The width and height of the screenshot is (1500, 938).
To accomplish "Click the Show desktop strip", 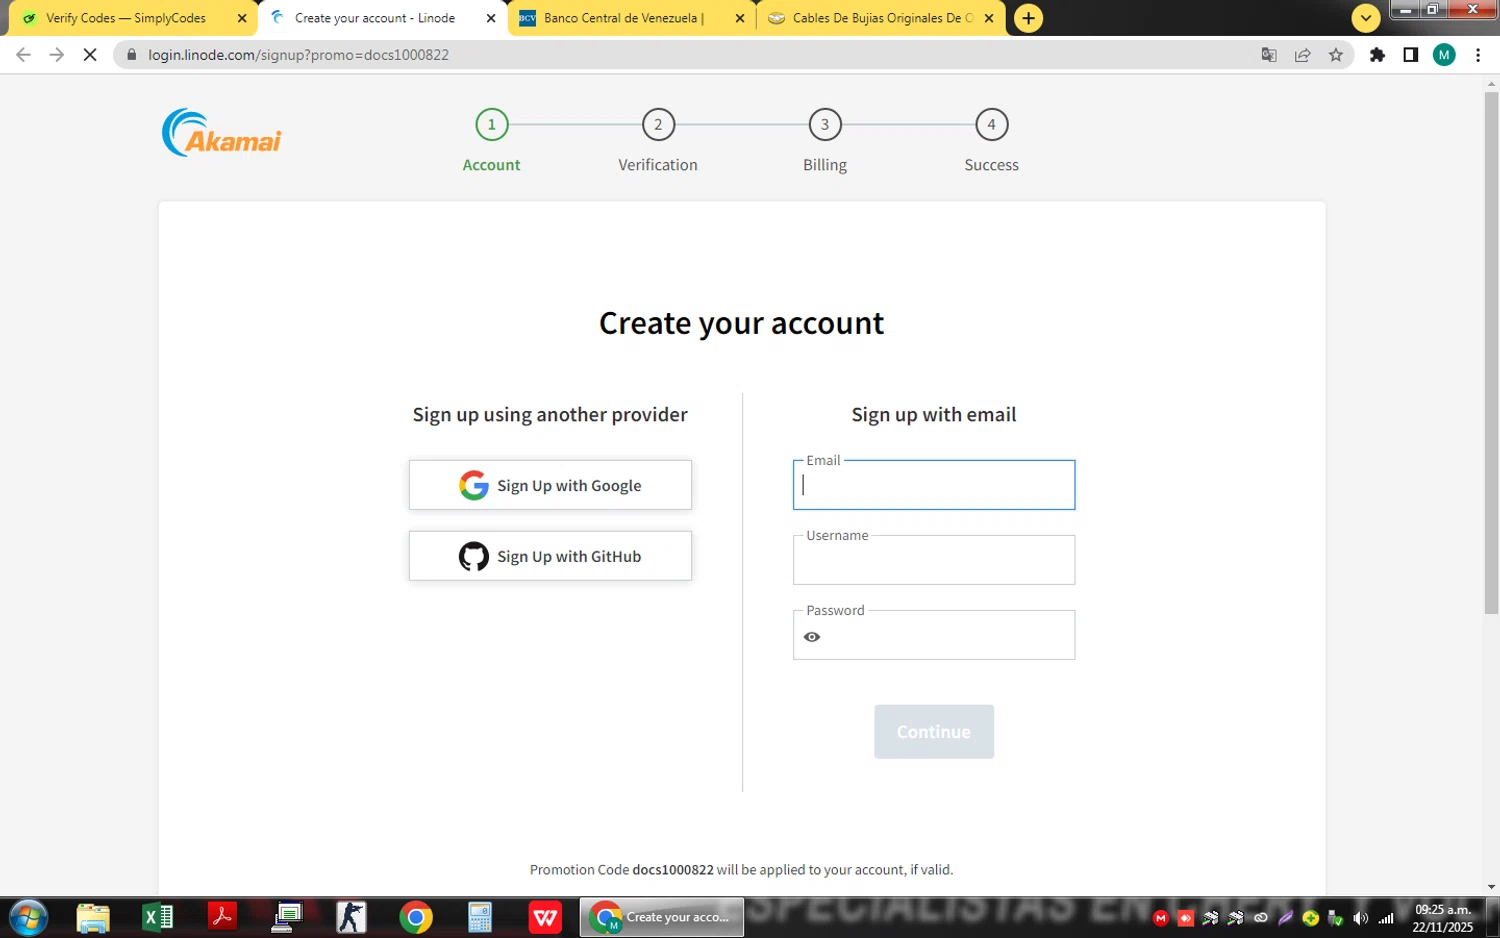I will pyautogui.click(x=1493, y=917).
